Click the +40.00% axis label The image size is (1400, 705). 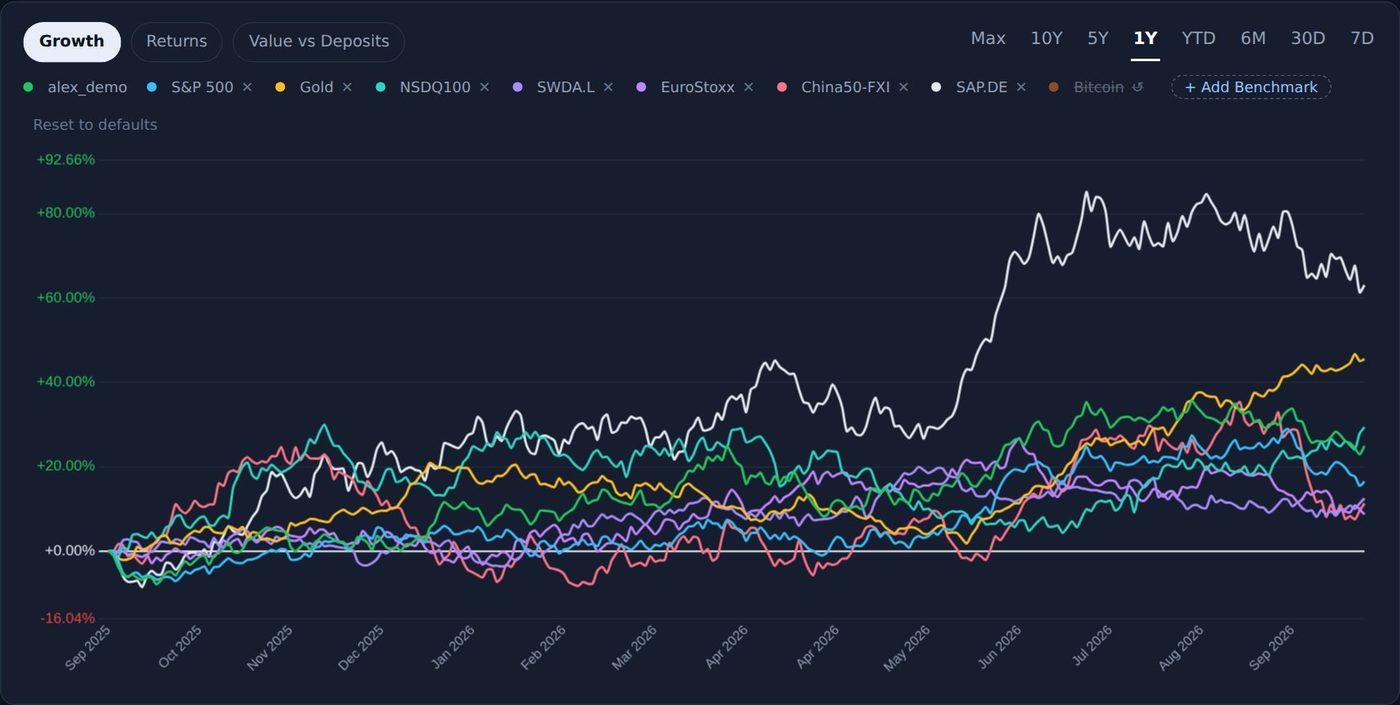pyautogui.click(x=66, y=382)
